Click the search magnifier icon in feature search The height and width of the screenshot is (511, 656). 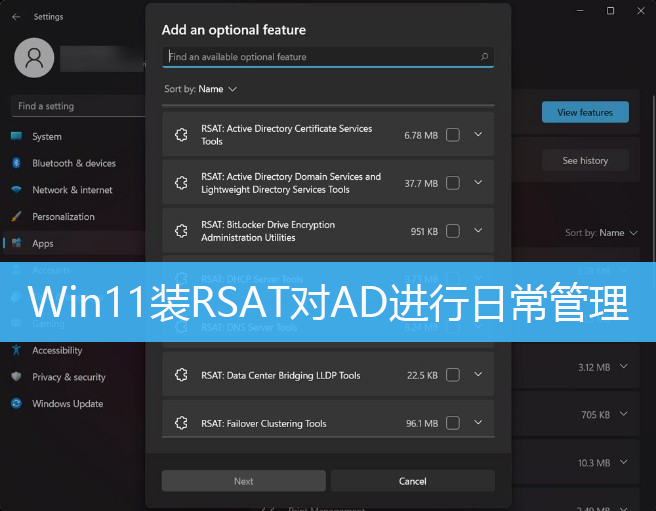485,57
